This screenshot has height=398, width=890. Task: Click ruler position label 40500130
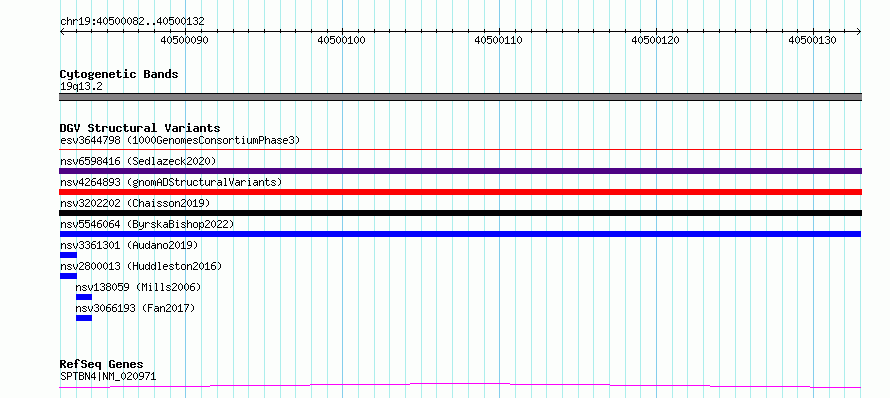pos(812,40)
